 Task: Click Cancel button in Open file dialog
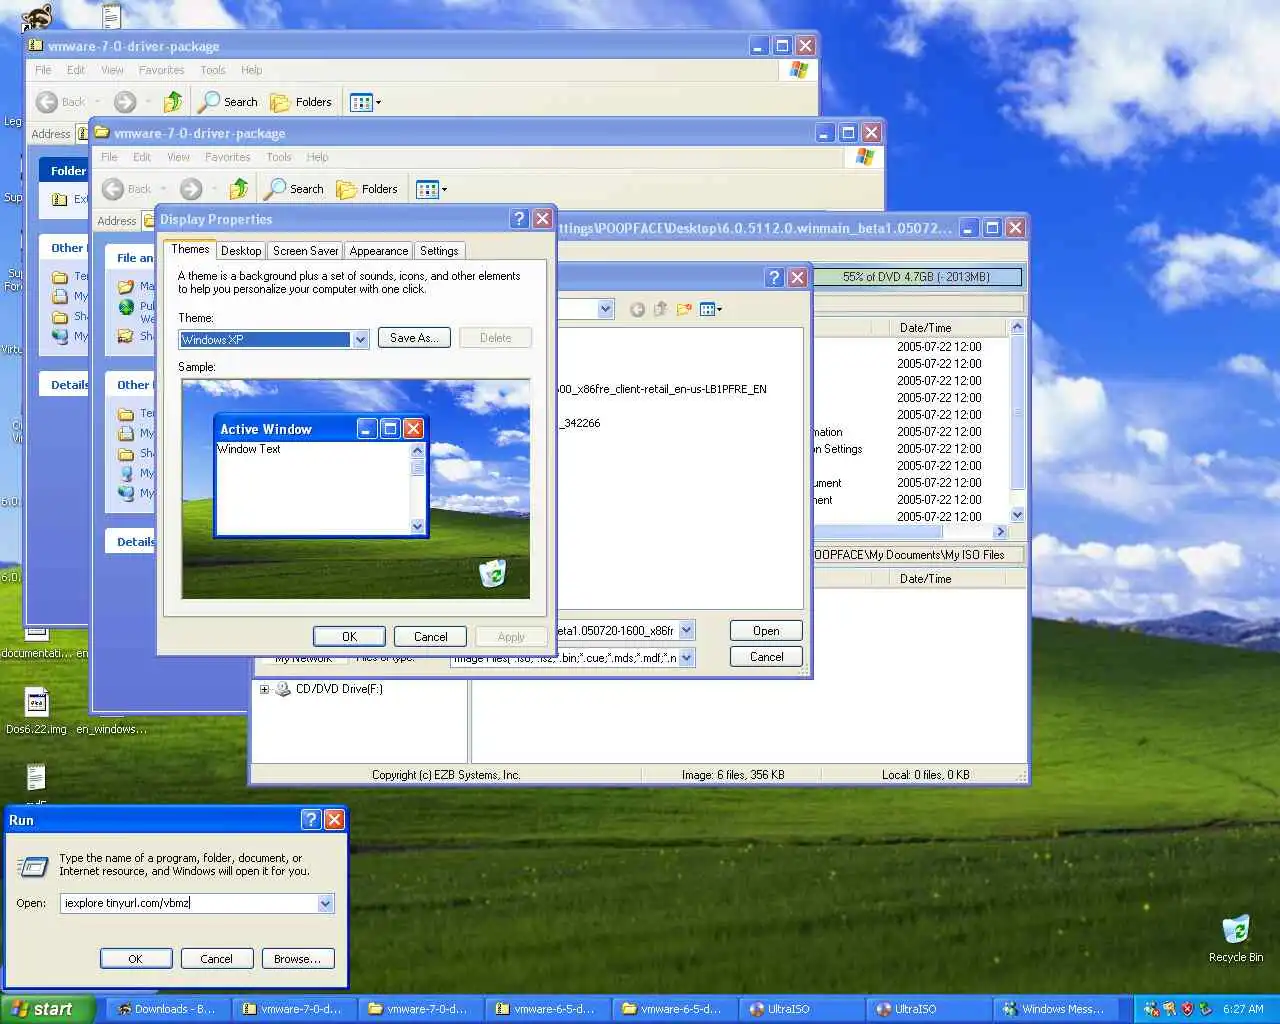click(766, 657)
